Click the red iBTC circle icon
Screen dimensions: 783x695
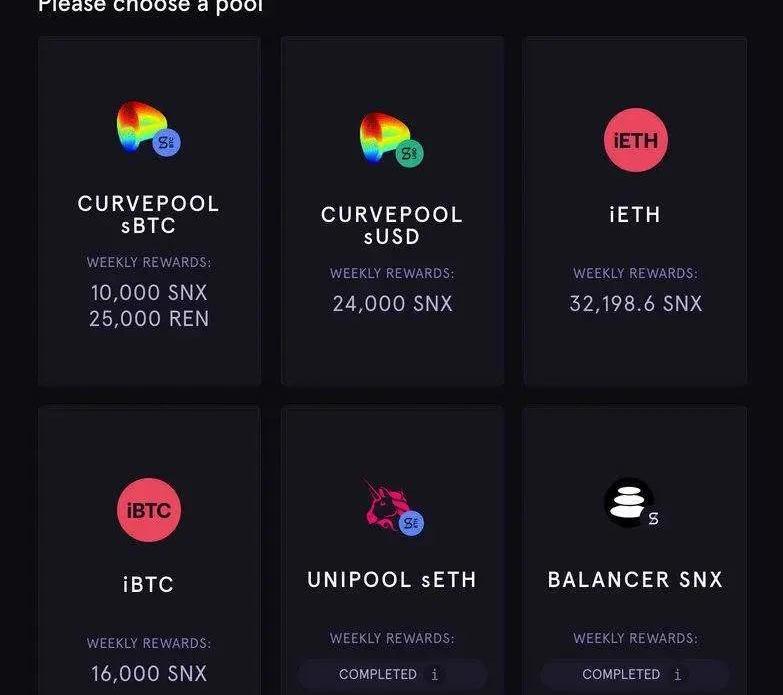149,510
